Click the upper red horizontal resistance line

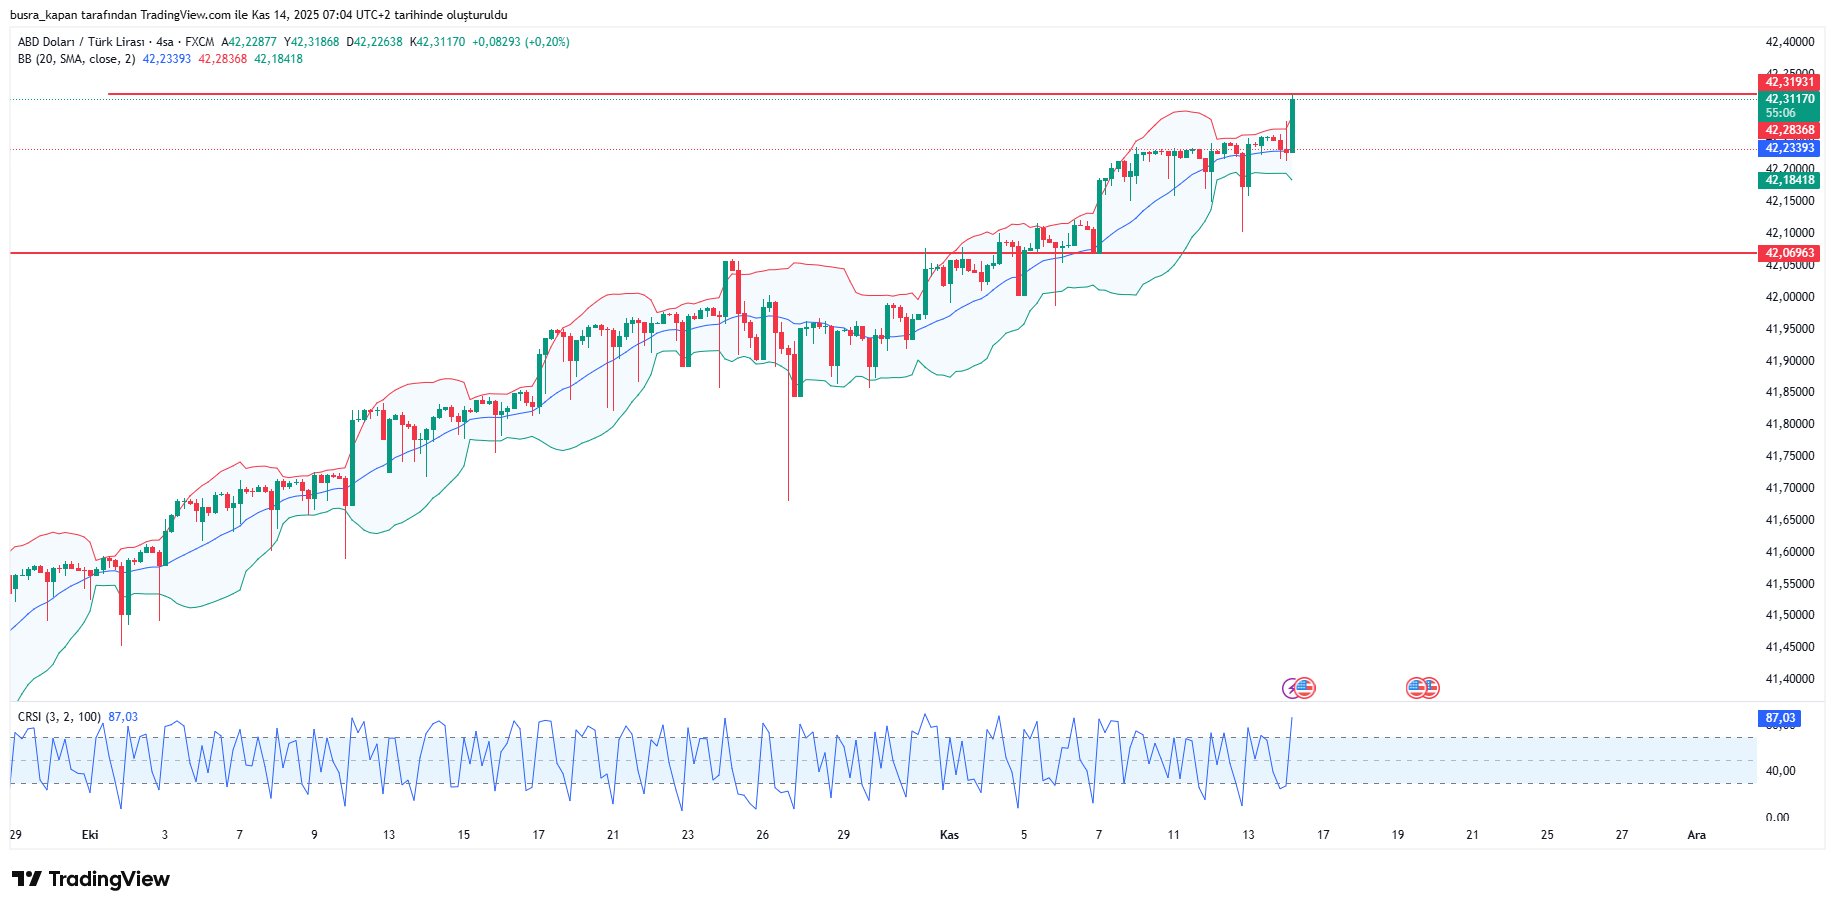click(x=700, y=94)
